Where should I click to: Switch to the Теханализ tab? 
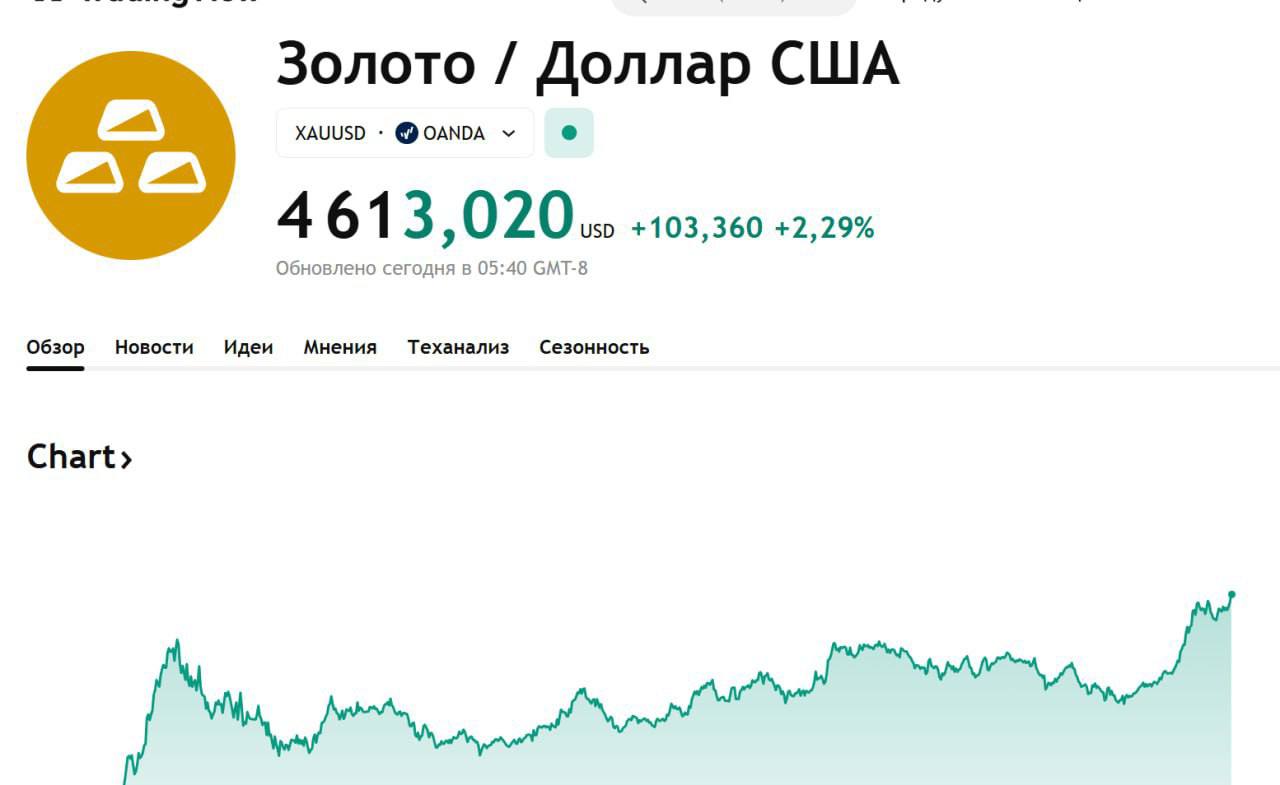tap(458, 347)
